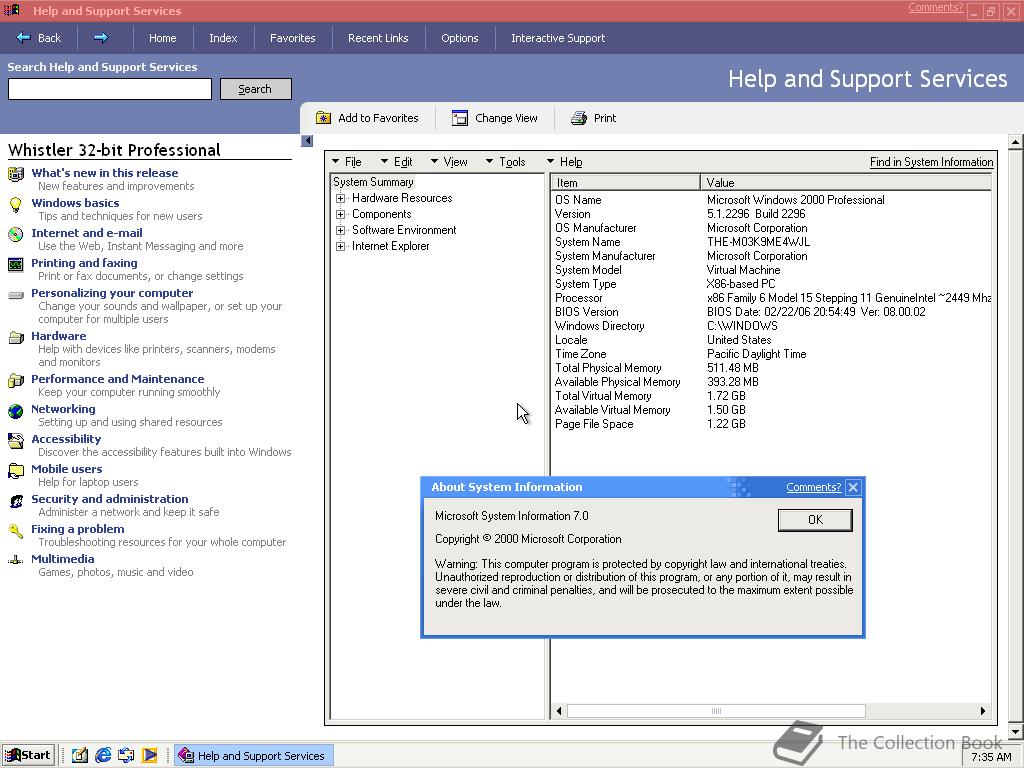Click the Personalizing your computer icon

16,295
